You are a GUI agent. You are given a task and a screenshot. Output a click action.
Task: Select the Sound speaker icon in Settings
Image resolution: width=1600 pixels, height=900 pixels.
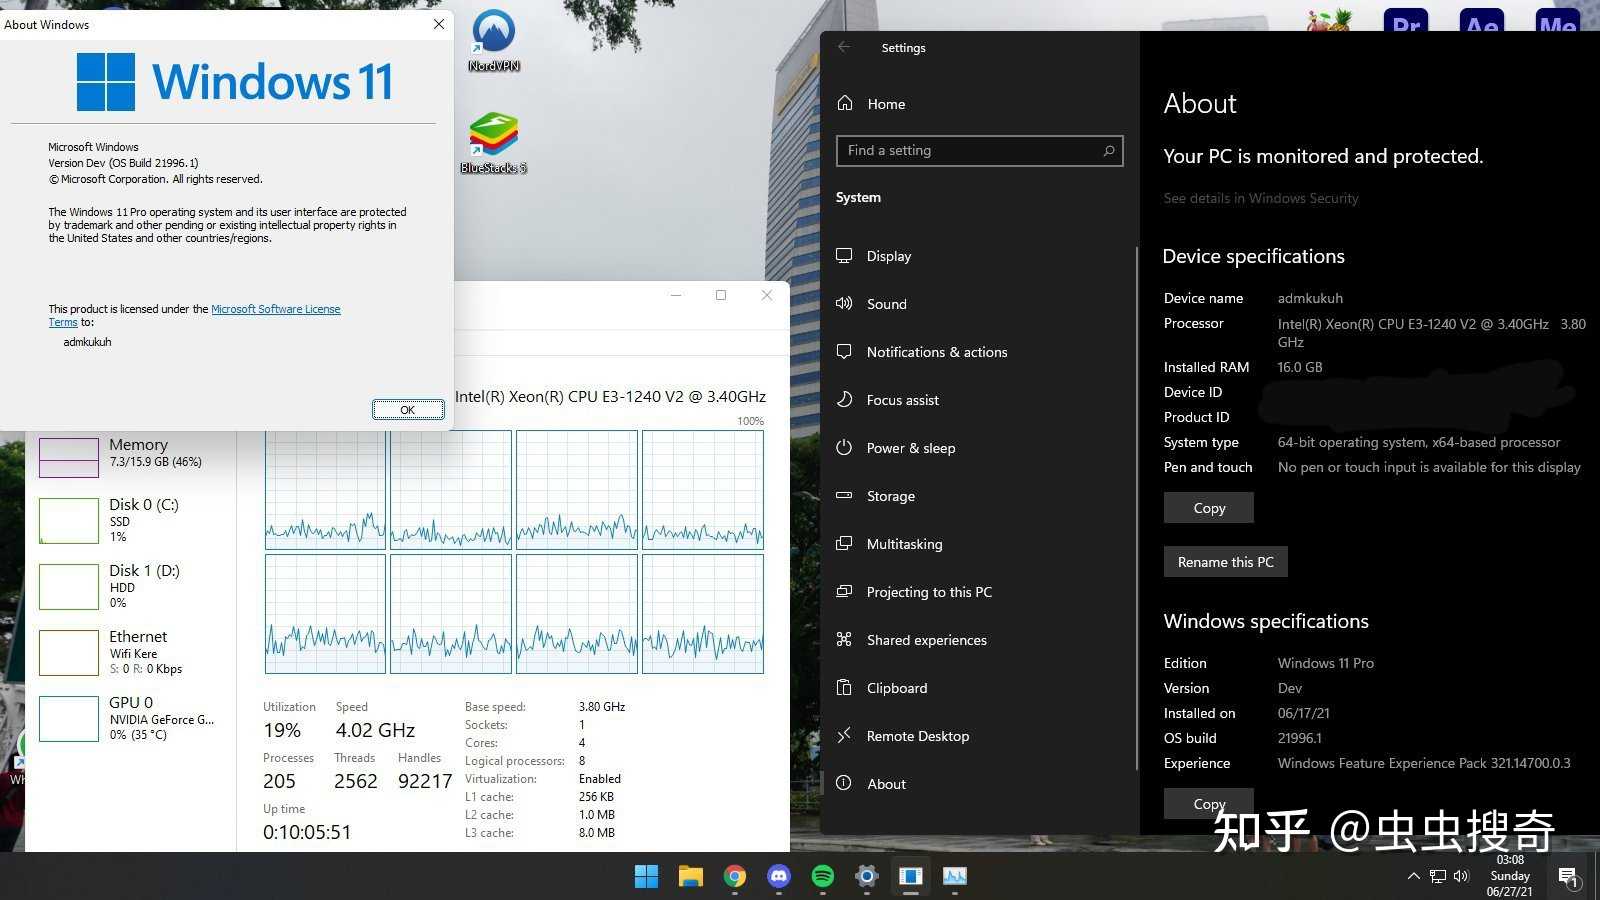coord(844,304)
